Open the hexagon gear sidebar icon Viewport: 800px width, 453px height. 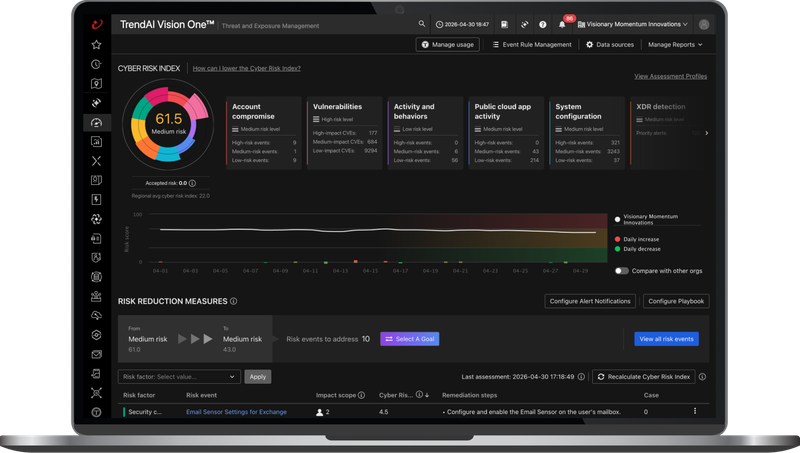[96, 335]
